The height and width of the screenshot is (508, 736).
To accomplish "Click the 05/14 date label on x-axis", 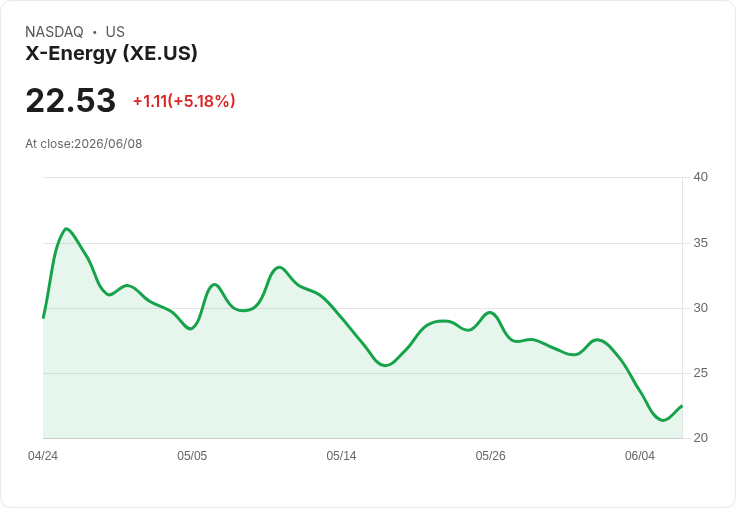I will [341, 456].
